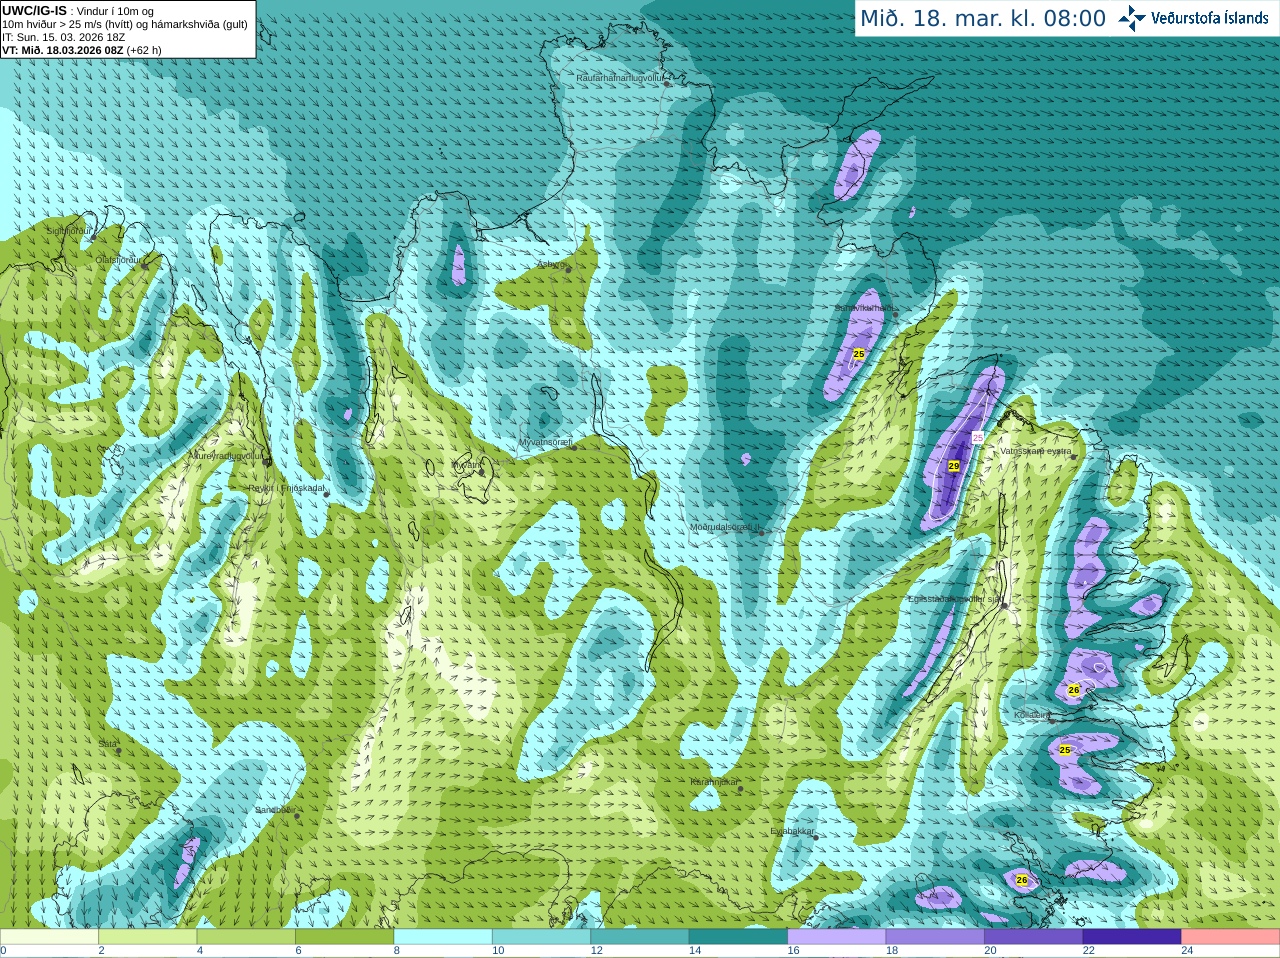1280x958 pixels.
Task: Click the yellow 26 marker at the map's bottom
Action: click(x=1021, y=880)
